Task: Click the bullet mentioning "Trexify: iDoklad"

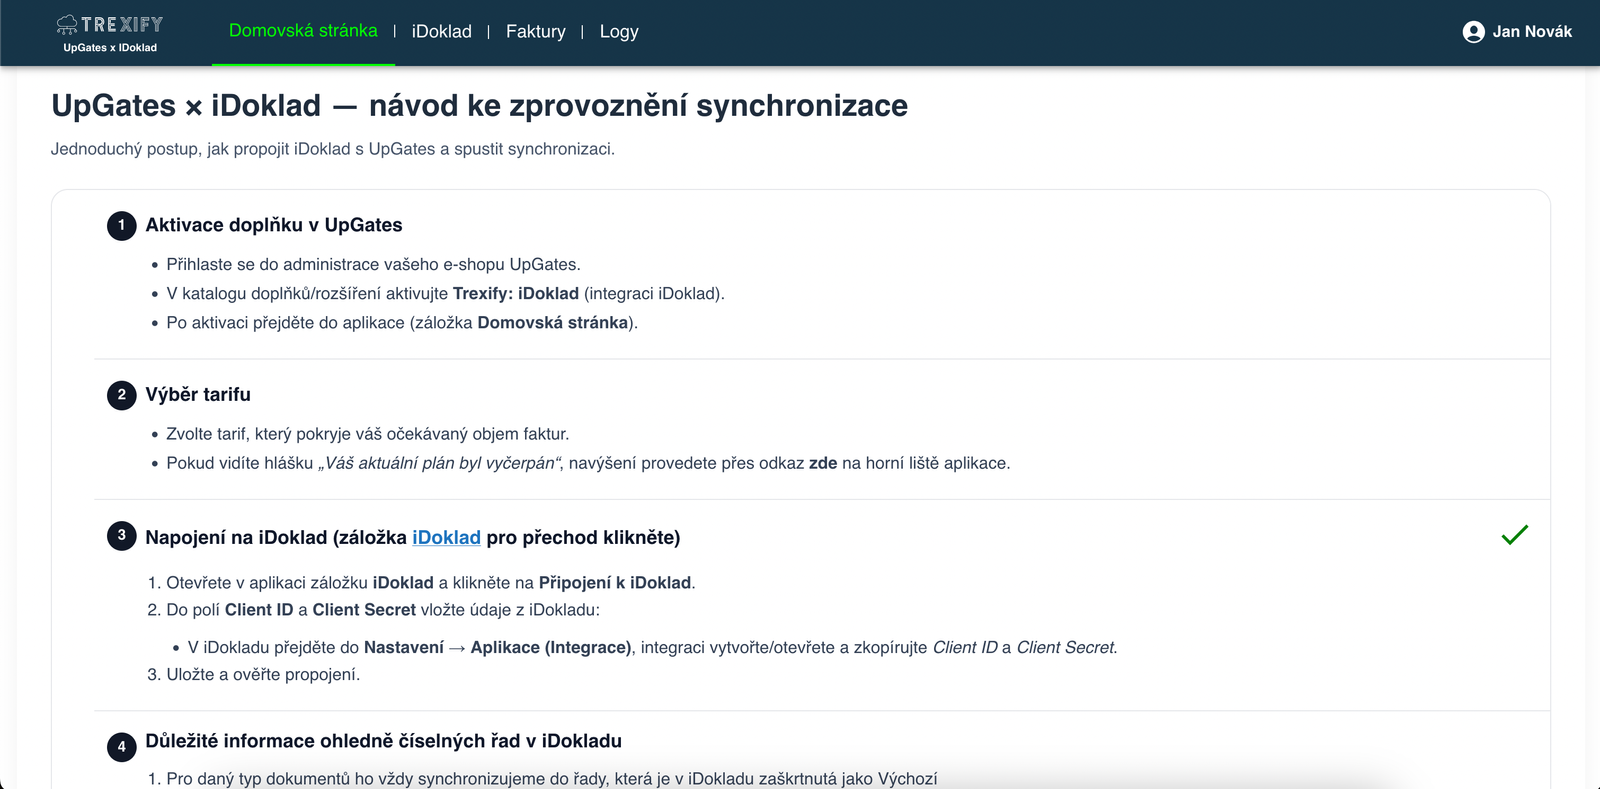Action: tap(445, 293)
